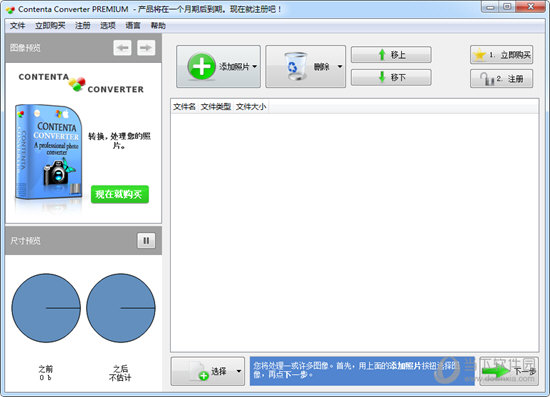The width and height of the screenshot is (550, 397).
Task: Click the 之后 size pie chart
Action: (x=121, y=308)
